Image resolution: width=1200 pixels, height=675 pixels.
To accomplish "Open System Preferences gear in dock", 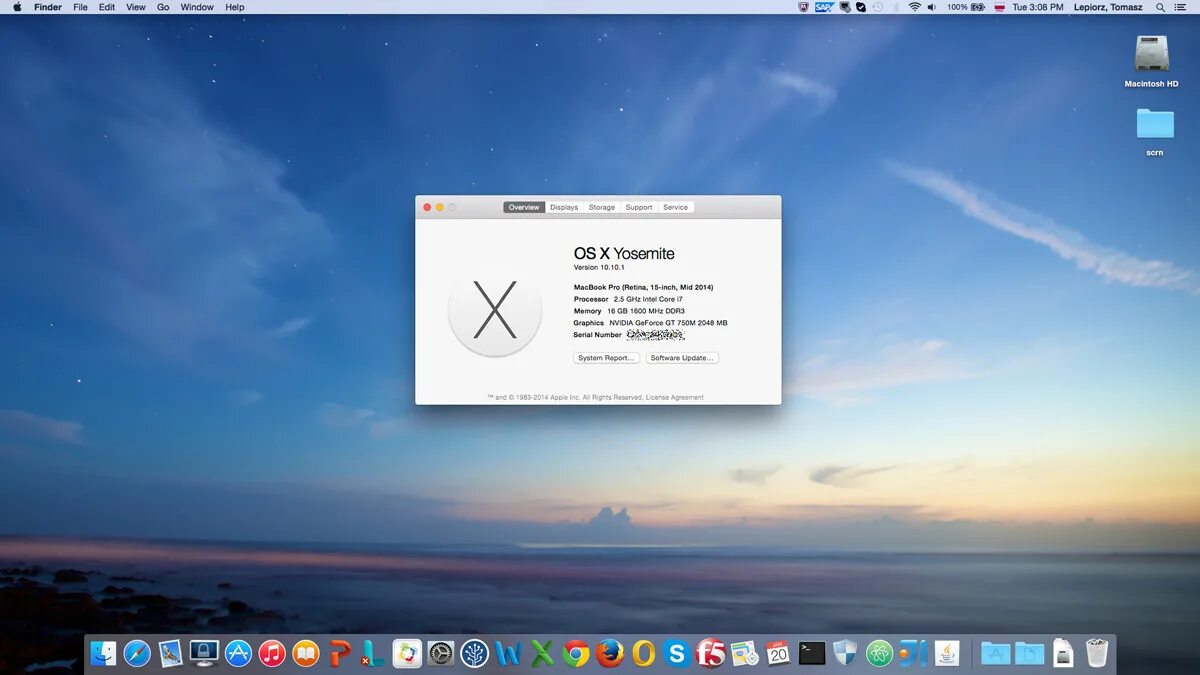I will 441,654.
